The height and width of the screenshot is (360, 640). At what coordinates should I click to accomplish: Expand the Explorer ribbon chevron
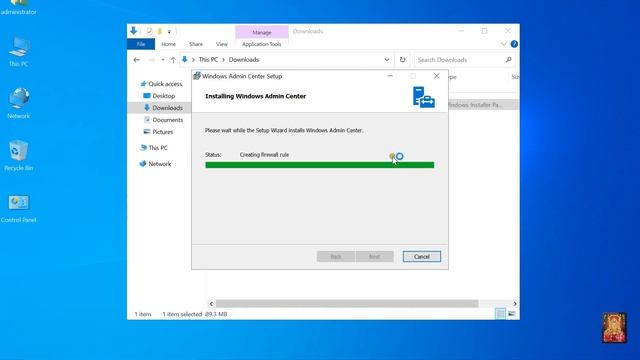coord(503,44)
